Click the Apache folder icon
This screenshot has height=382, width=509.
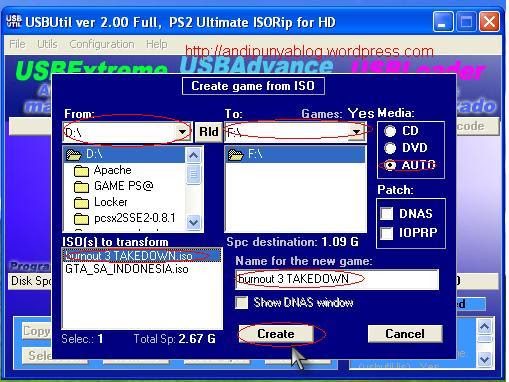pyautogui.click(x=81, y=171)
